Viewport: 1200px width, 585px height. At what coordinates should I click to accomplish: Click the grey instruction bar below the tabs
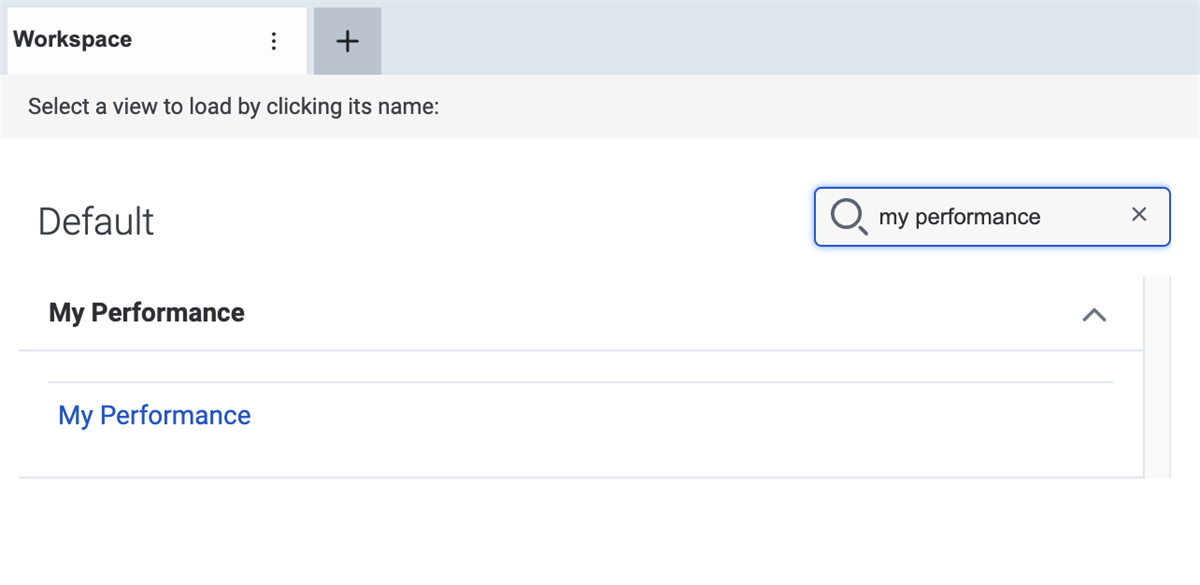coord(800,106)
